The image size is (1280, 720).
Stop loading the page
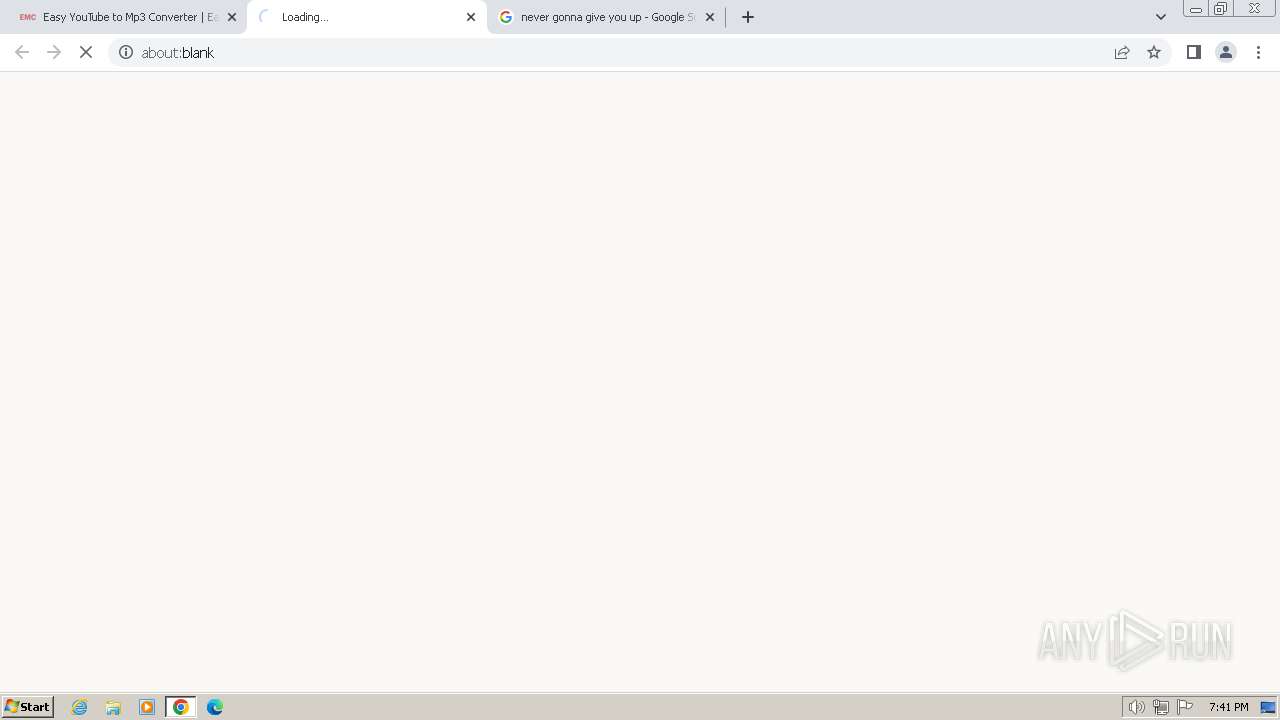pyautogui.click(x=86, y=52)
